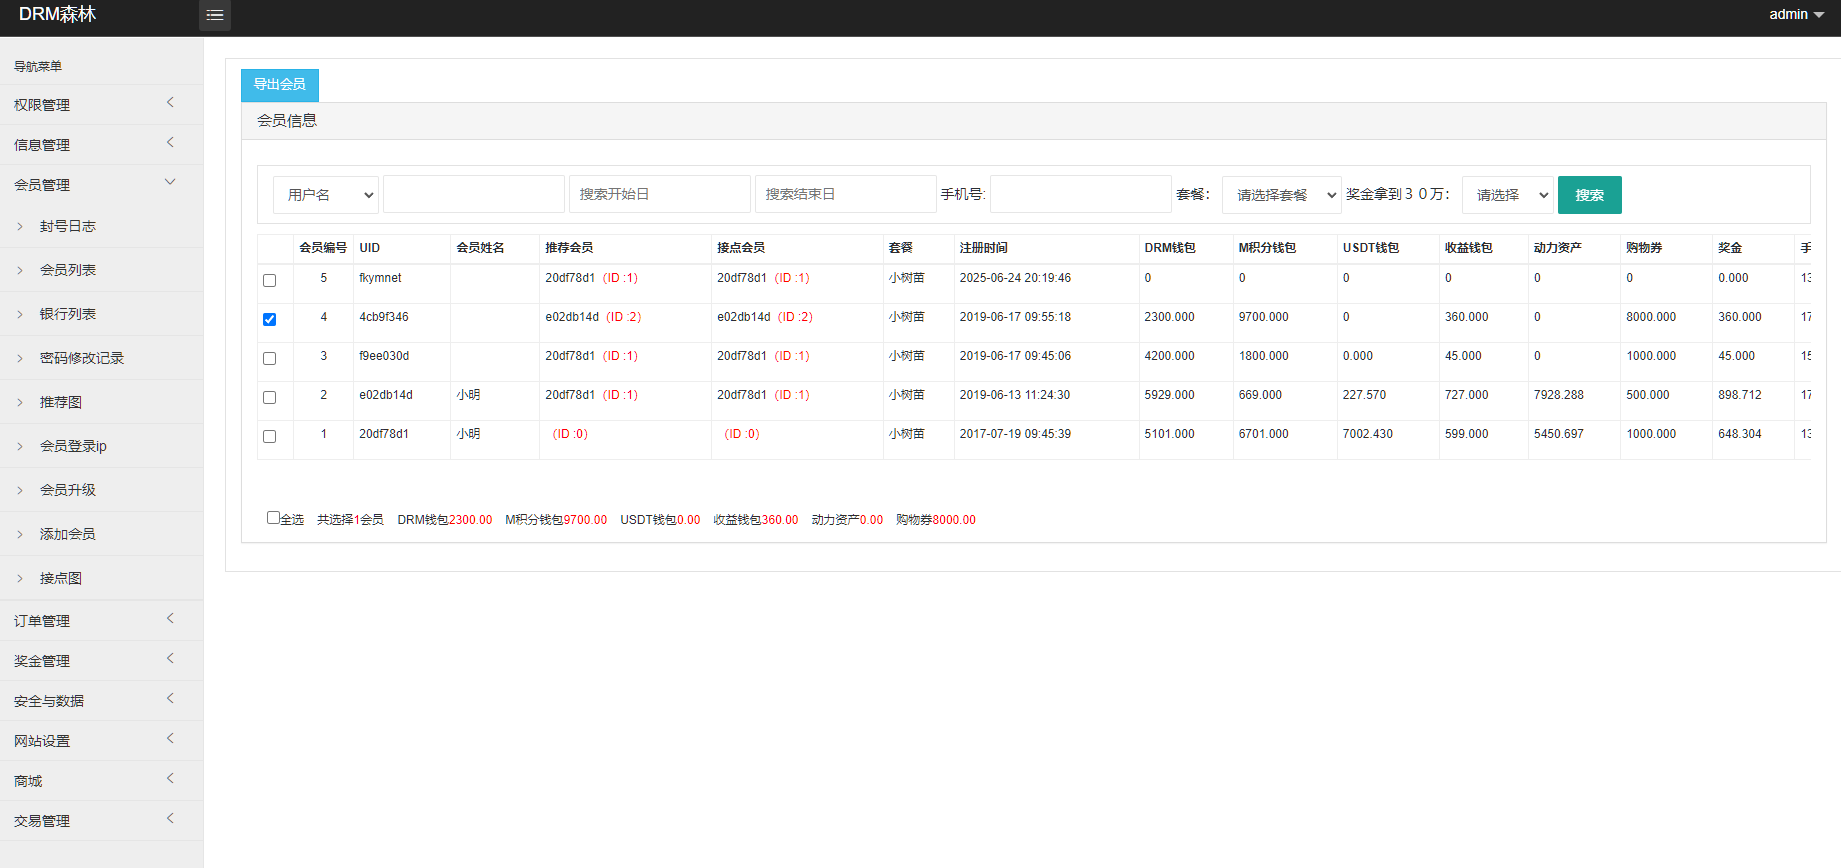Open the 用户名 search field type dropdown
This screenshot has width=1841, height=868.
326,195
